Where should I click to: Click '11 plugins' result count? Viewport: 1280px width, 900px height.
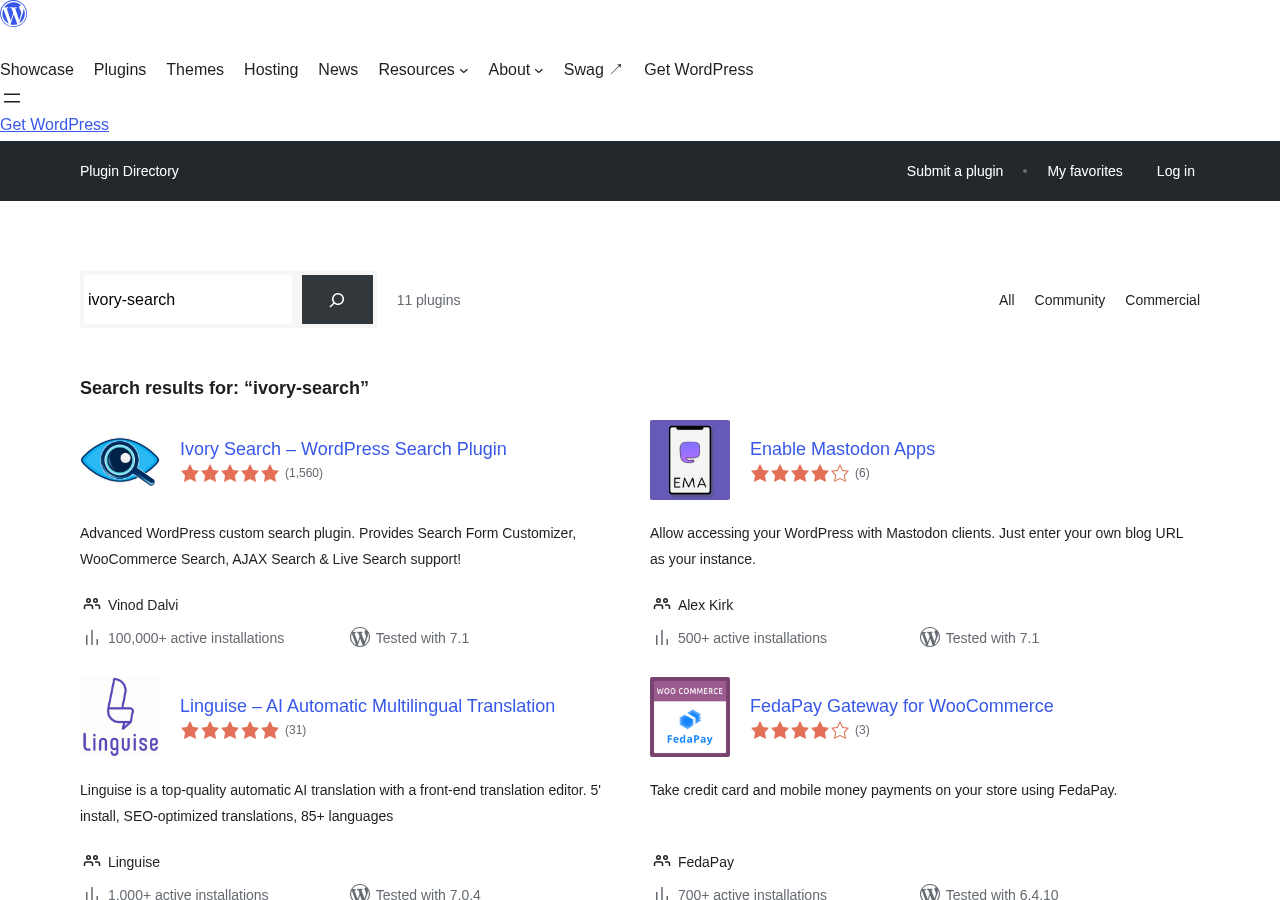pyautogui.click(x=429, y=300)
